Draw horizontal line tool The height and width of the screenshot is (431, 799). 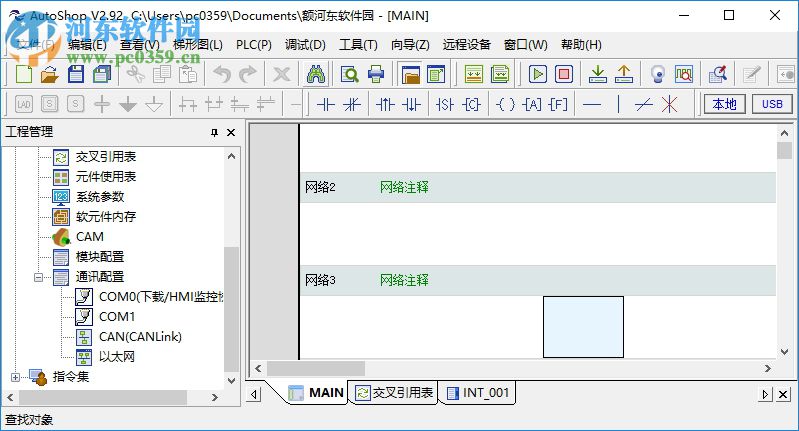592,104
